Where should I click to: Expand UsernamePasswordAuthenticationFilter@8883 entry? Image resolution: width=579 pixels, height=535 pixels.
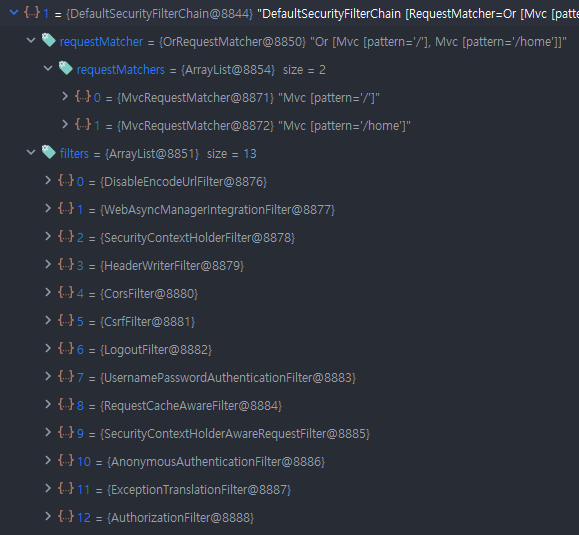pyautogui.click(x=48, y=376)
